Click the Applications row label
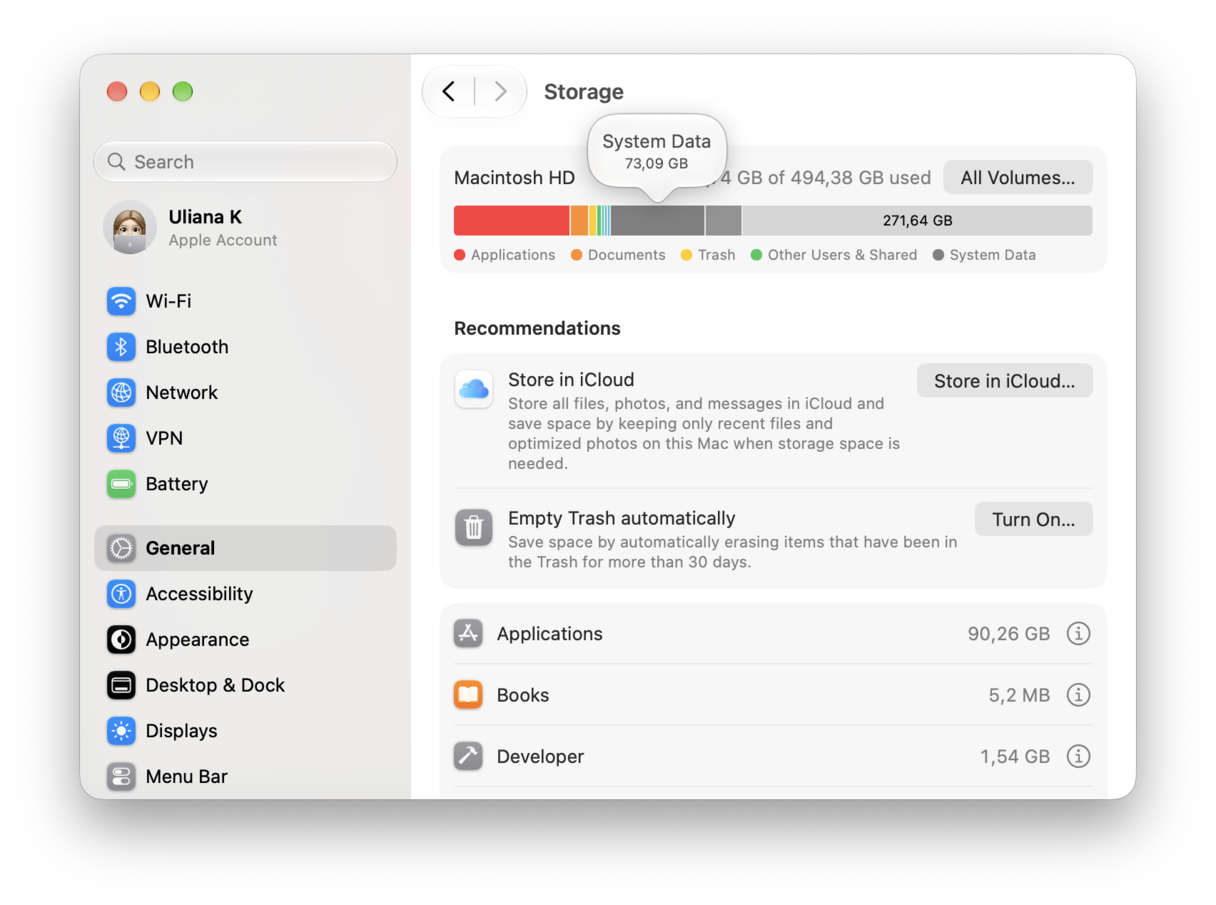Screen dimensions: 1216x905 (x=550, y=634)
